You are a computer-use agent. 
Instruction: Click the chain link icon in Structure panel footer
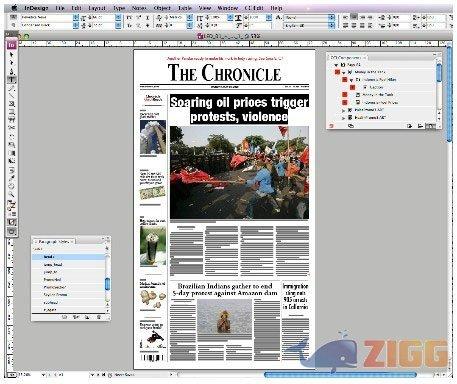pos(351,126)
